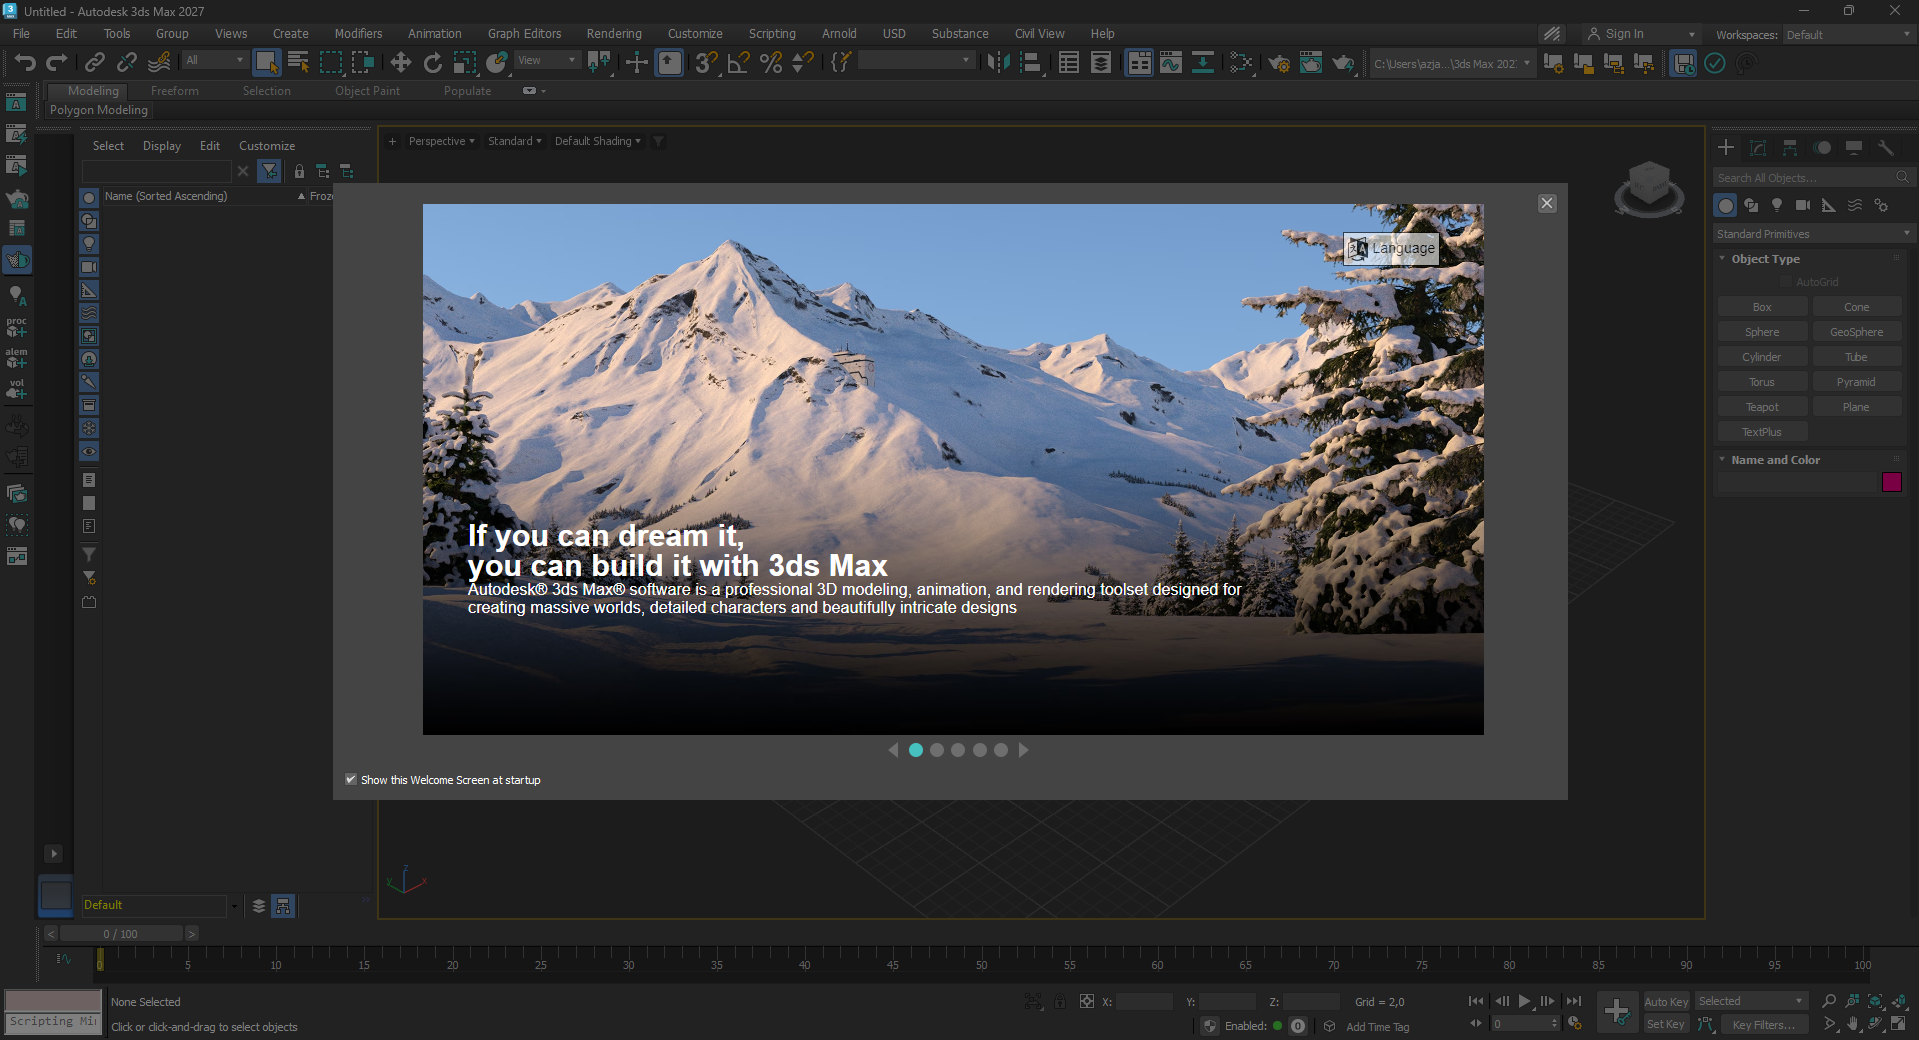Viewport: 1919px width, 1040px height.
Task: Jump to the end of animation
Action: click(1574, 1001)
